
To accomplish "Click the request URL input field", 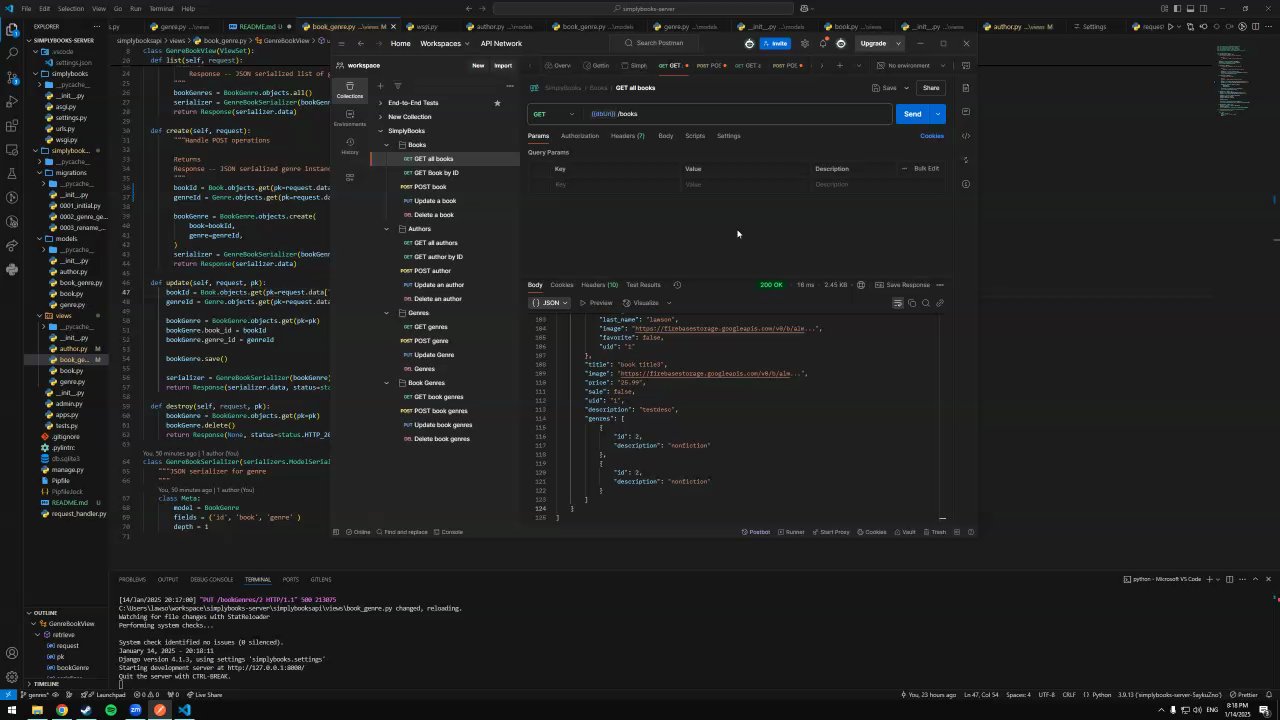I will [x=736, y=114].
